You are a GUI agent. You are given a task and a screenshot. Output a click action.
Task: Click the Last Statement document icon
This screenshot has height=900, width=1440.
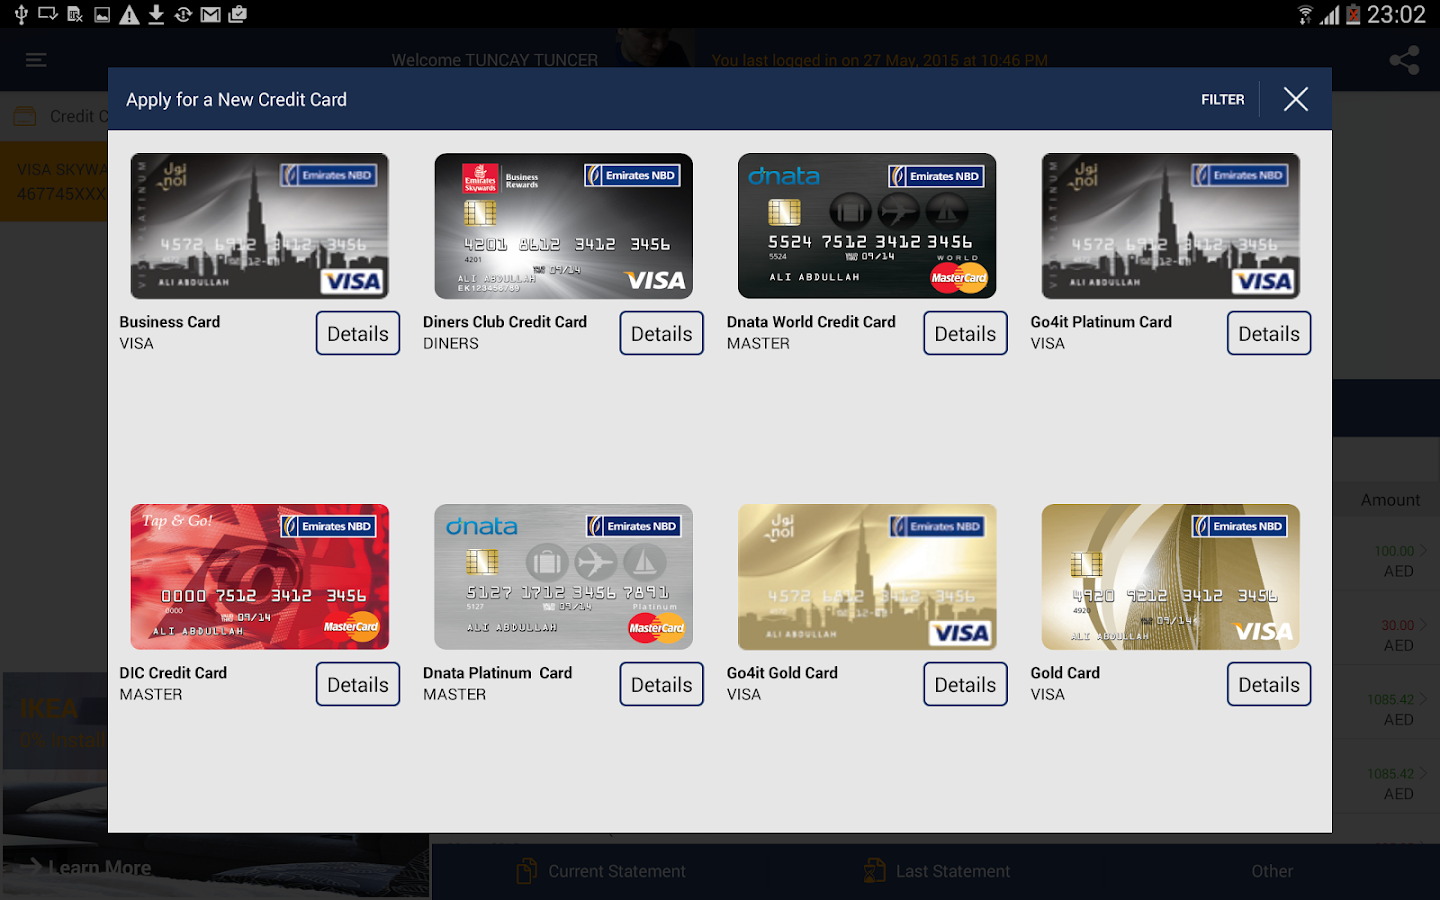coord(874,871)
